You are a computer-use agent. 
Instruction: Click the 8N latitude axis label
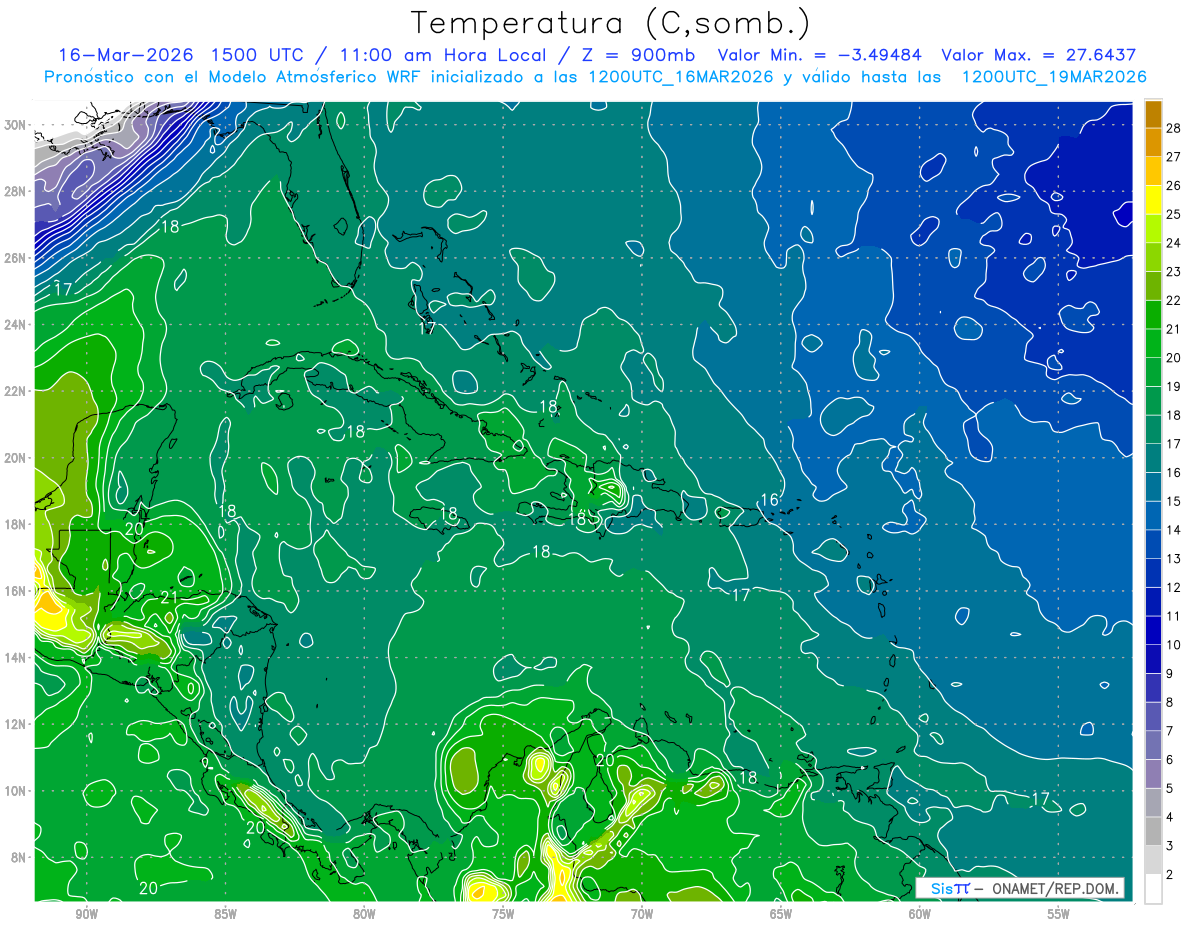pos(20,857)
